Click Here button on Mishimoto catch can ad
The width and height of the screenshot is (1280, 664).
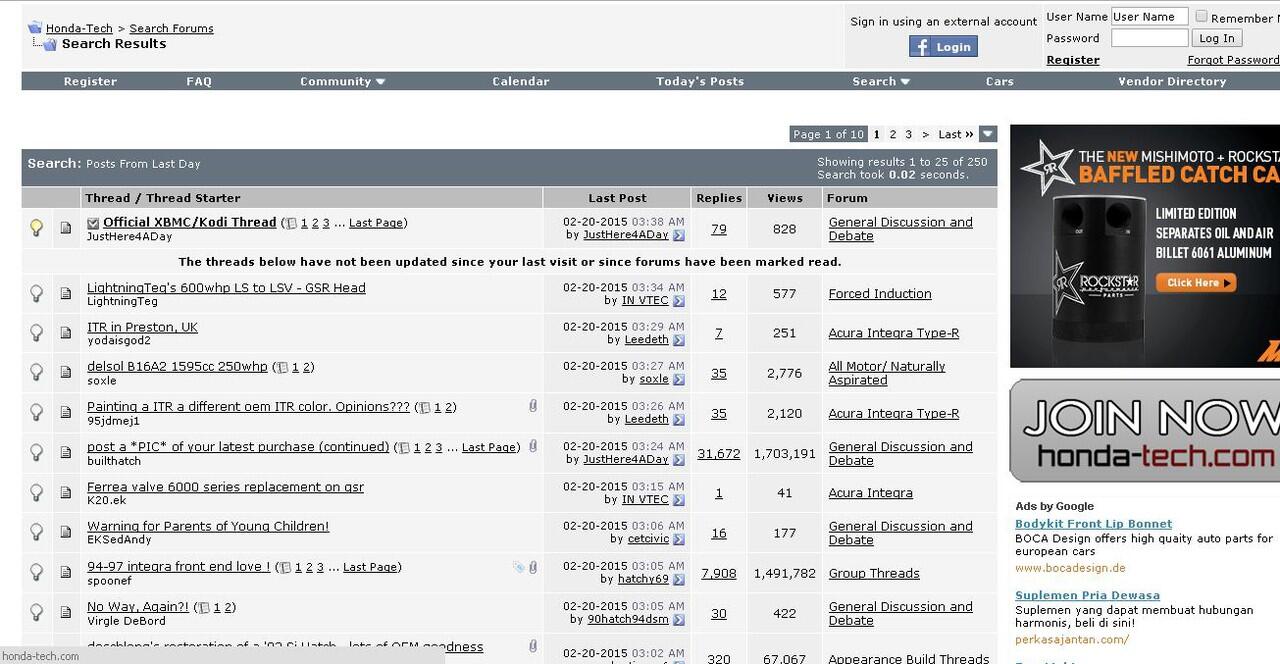(1194, 283)
